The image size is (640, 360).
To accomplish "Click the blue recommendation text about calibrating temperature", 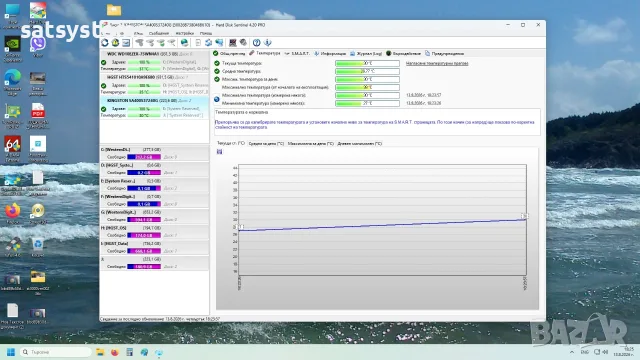I will tap(374, 124).
